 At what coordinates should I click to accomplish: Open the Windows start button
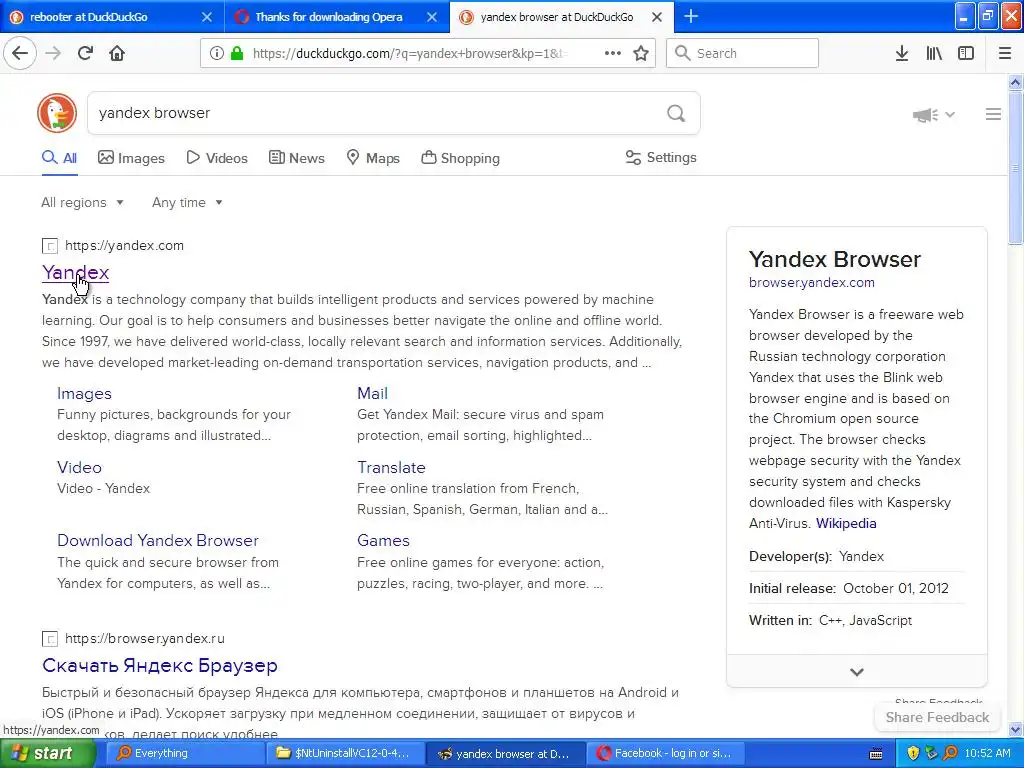[x=48, y=753]
